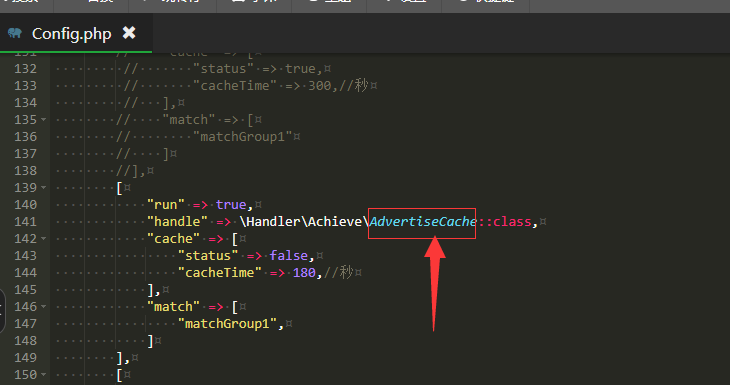Click line number 137 in gutter
The height and width of the screenshot is (385, 730).
point(25,154)
